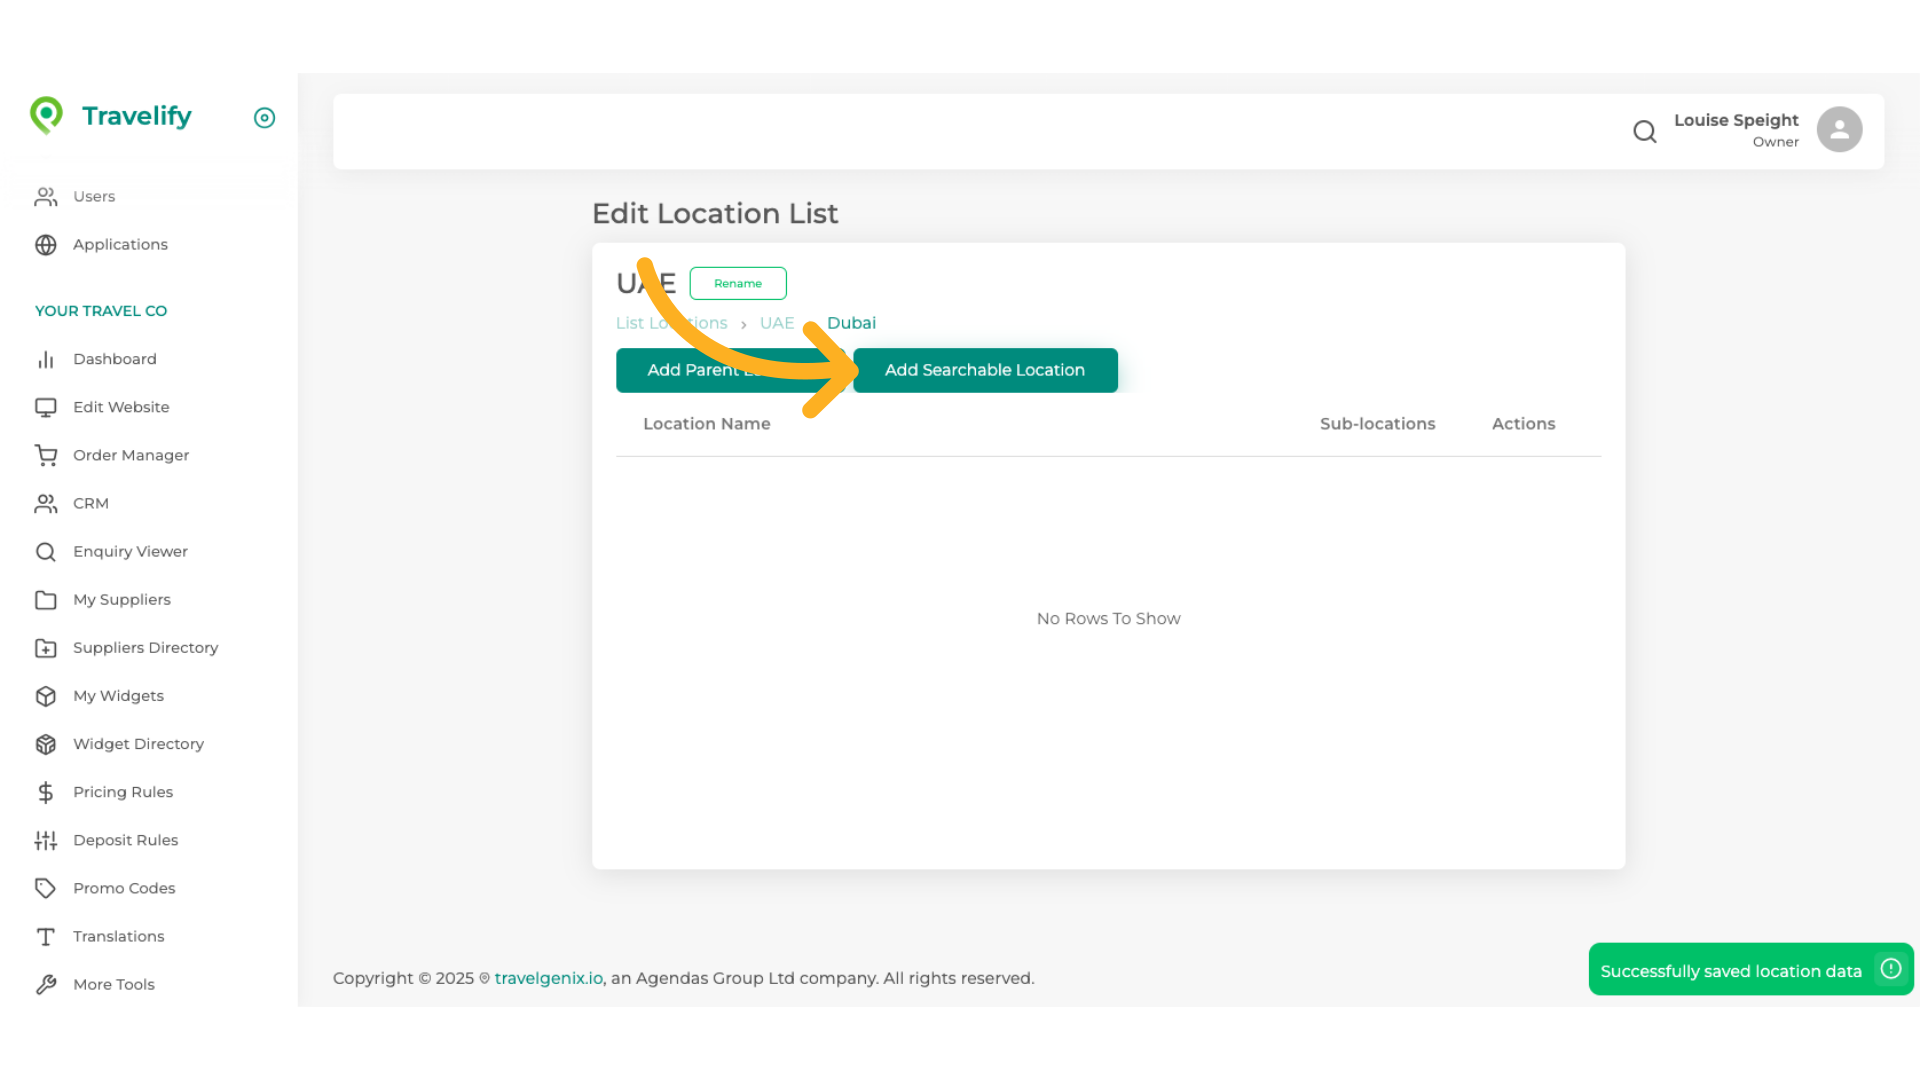Open More Tools at the sidebar bottom
The image size is (1920, 1080).
click(x=114, y=984)
